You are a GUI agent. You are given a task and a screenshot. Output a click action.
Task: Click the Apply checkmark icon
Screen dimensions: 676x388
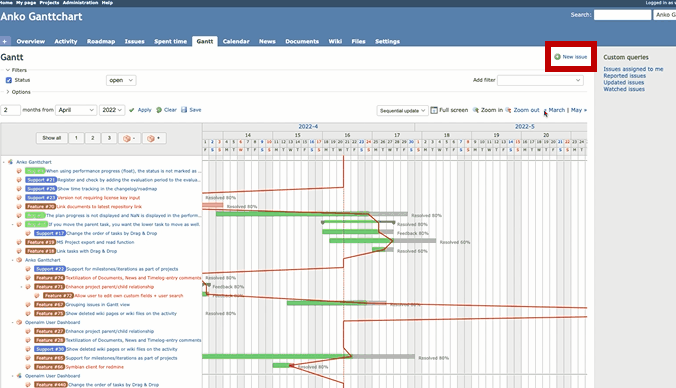pos(132,110)
